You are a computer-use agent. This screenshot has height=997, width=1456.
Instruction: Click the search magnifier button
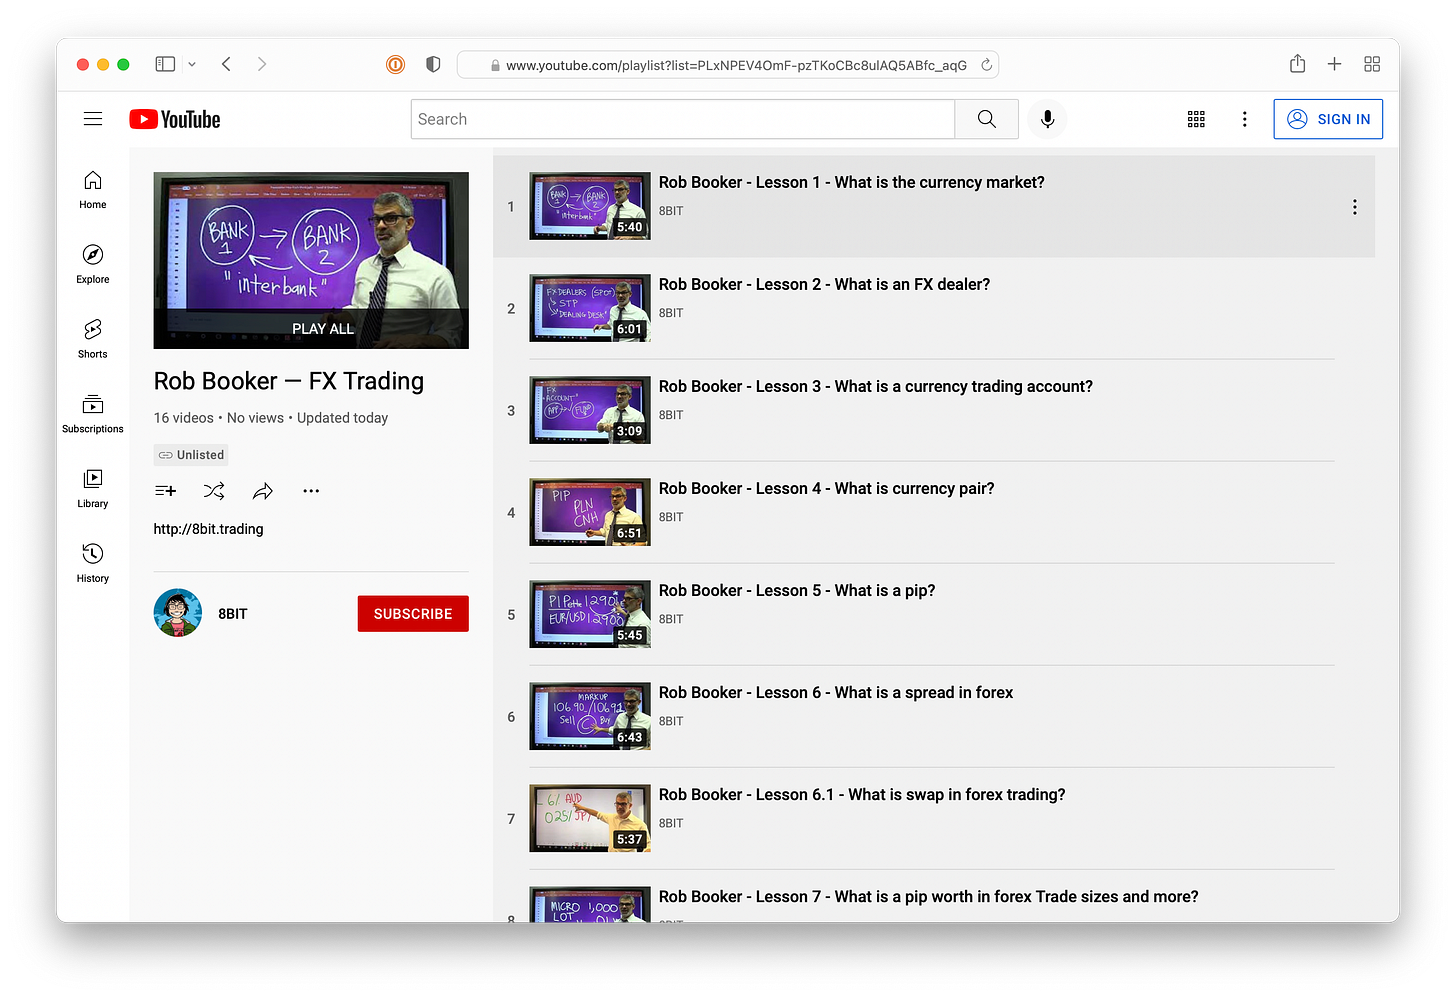pos(986,119)
